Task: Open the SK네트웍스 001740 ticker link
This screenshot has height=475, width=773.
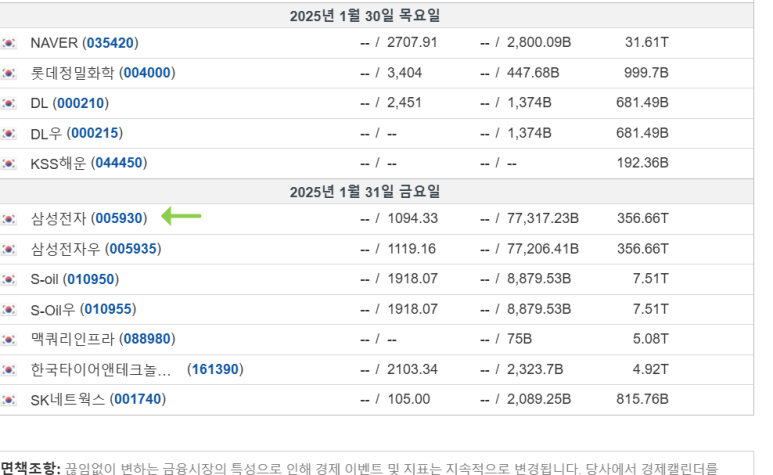Action: click(138, 399)
